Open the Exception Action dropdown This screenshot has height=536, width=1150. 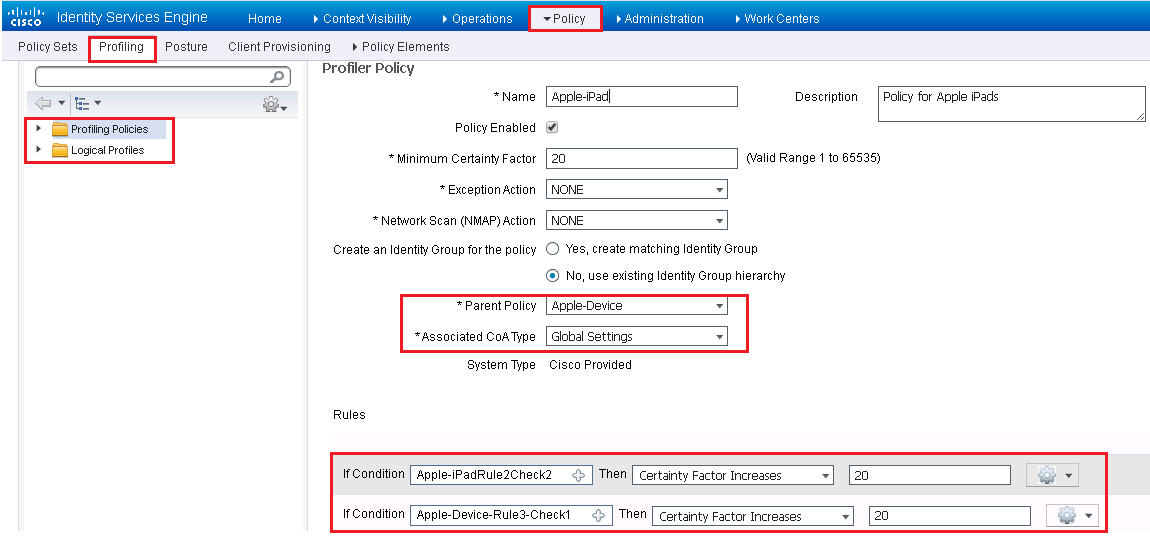coord(637,189)
